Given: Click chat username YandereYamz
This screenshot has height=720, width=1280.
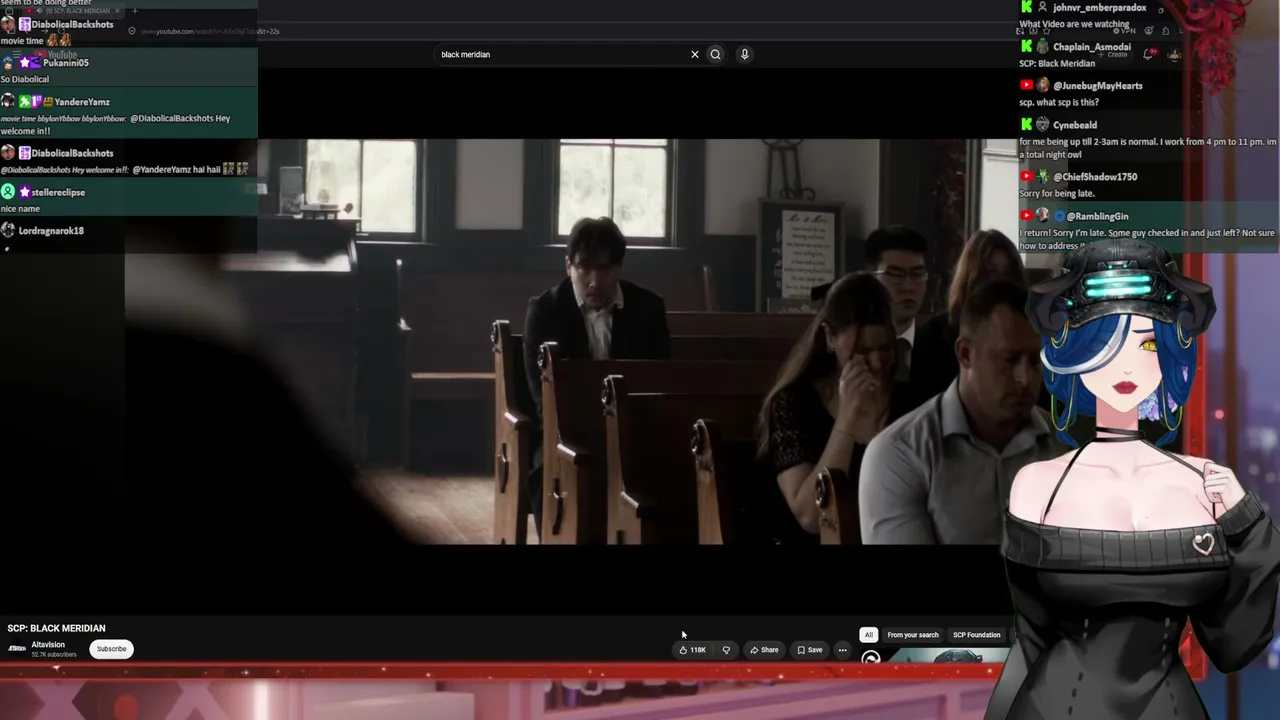Looking at the screenshot, I should coord(82,101).
